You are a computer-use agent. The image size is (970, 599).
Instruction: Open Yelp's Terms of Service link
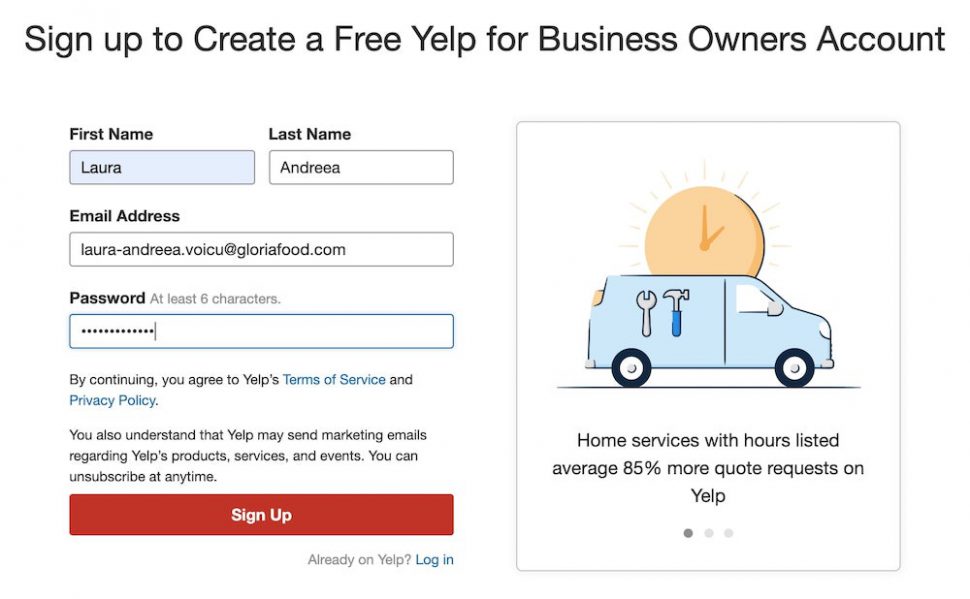[334, 379]
